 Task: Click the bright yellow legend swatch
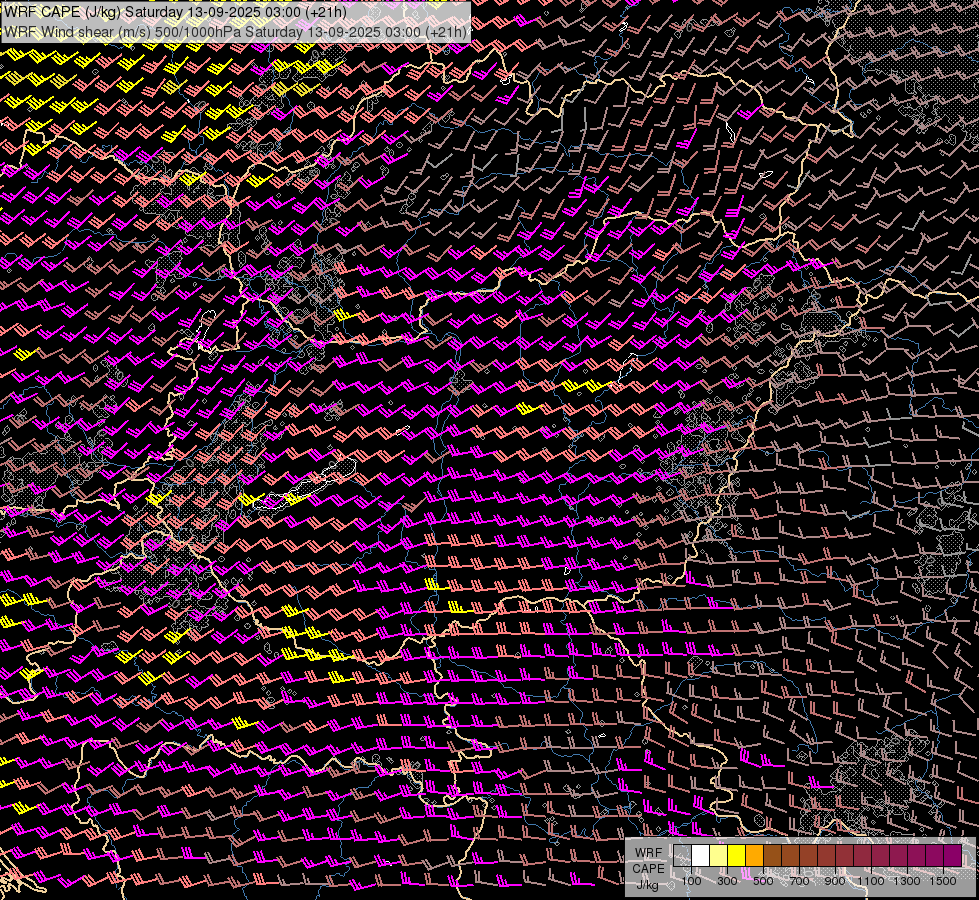(x=737, y=855)
